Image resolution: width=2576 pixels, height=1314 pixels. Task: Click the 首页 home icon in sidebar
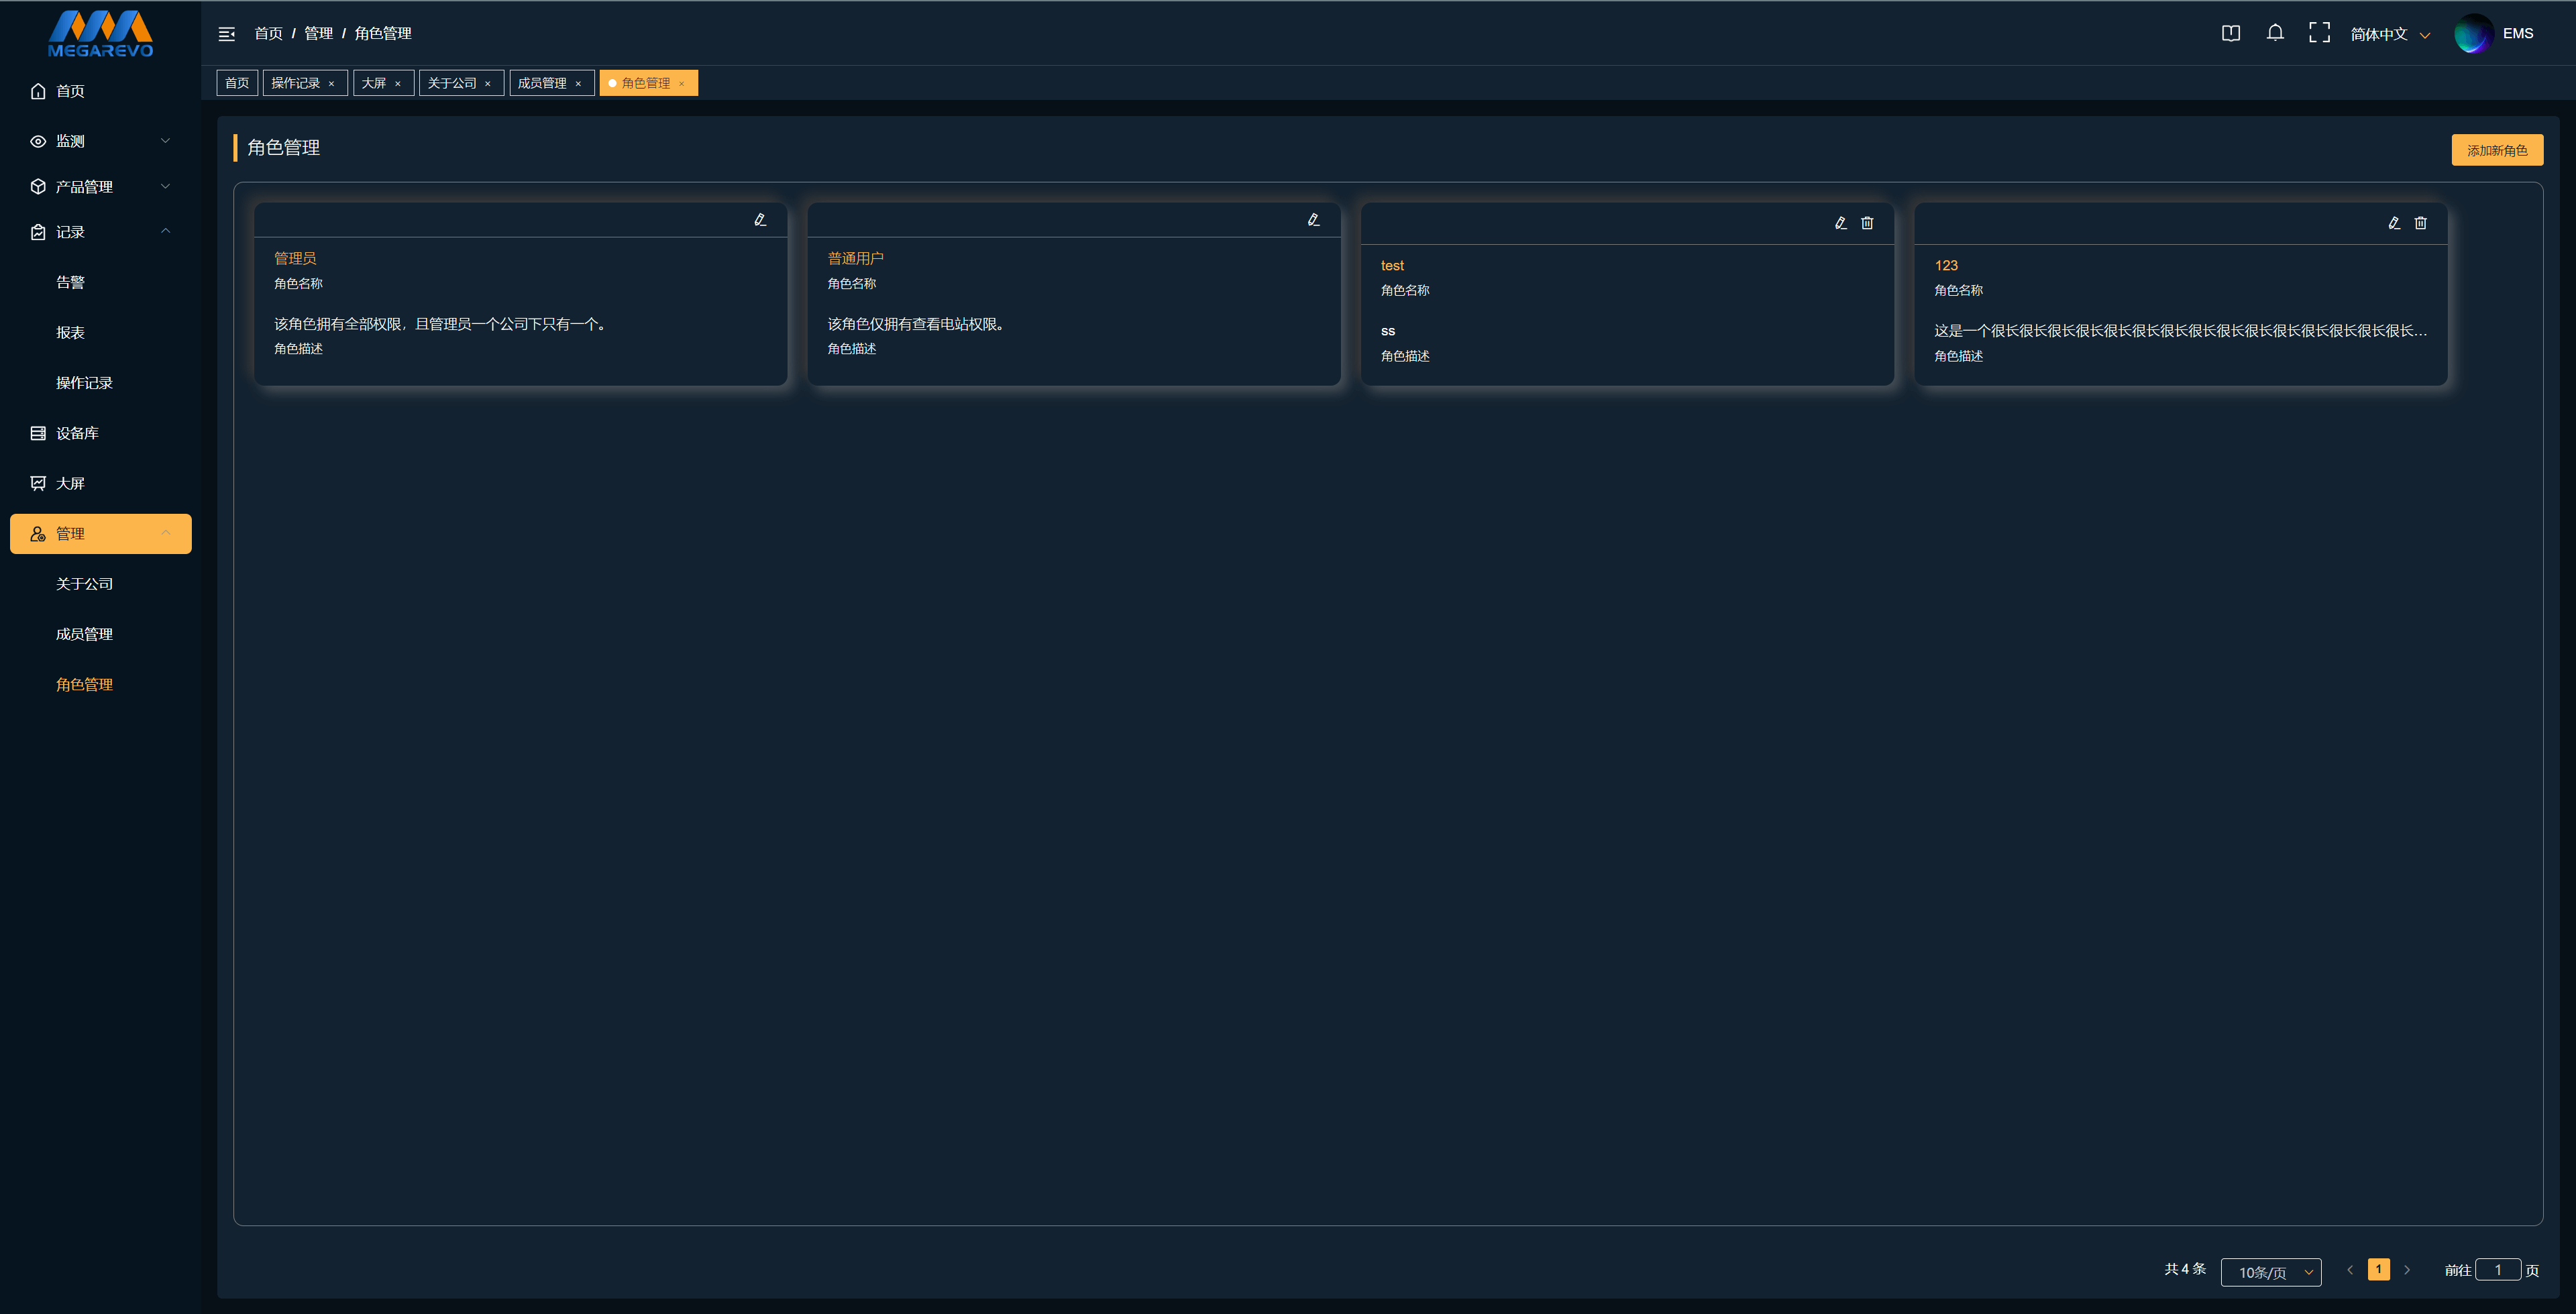[x=38, y=91]
